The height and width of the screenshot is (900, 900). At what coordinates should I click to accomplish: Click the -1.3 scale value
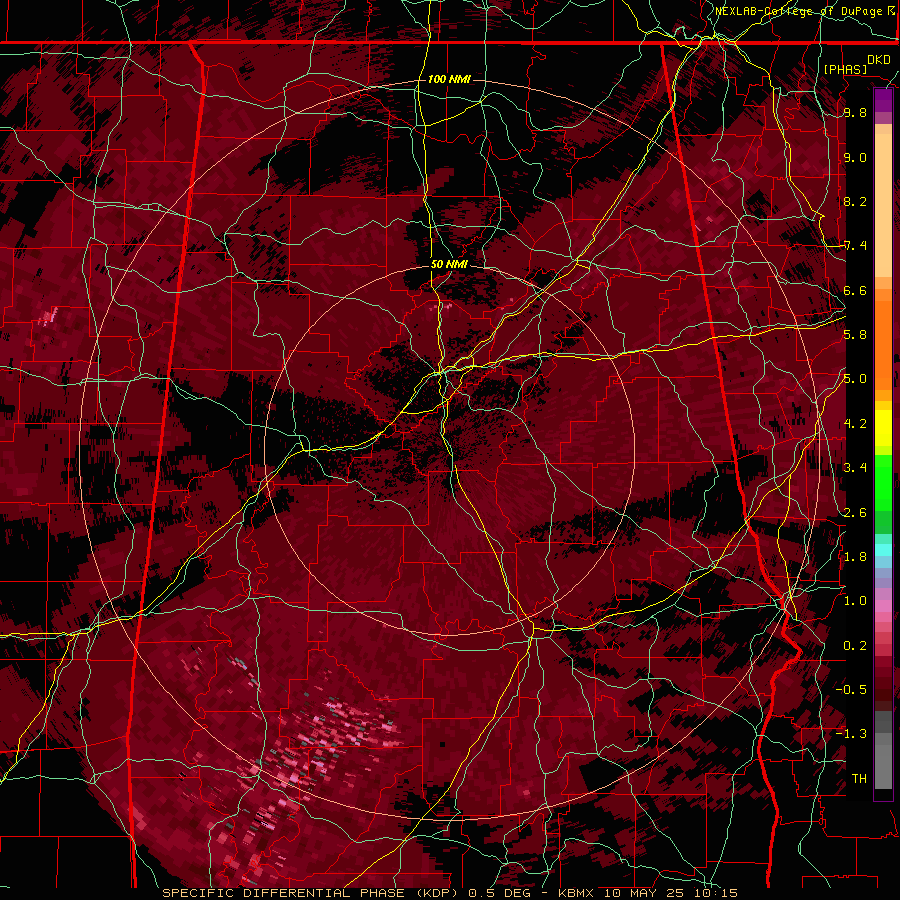click(x=851, y=735)
